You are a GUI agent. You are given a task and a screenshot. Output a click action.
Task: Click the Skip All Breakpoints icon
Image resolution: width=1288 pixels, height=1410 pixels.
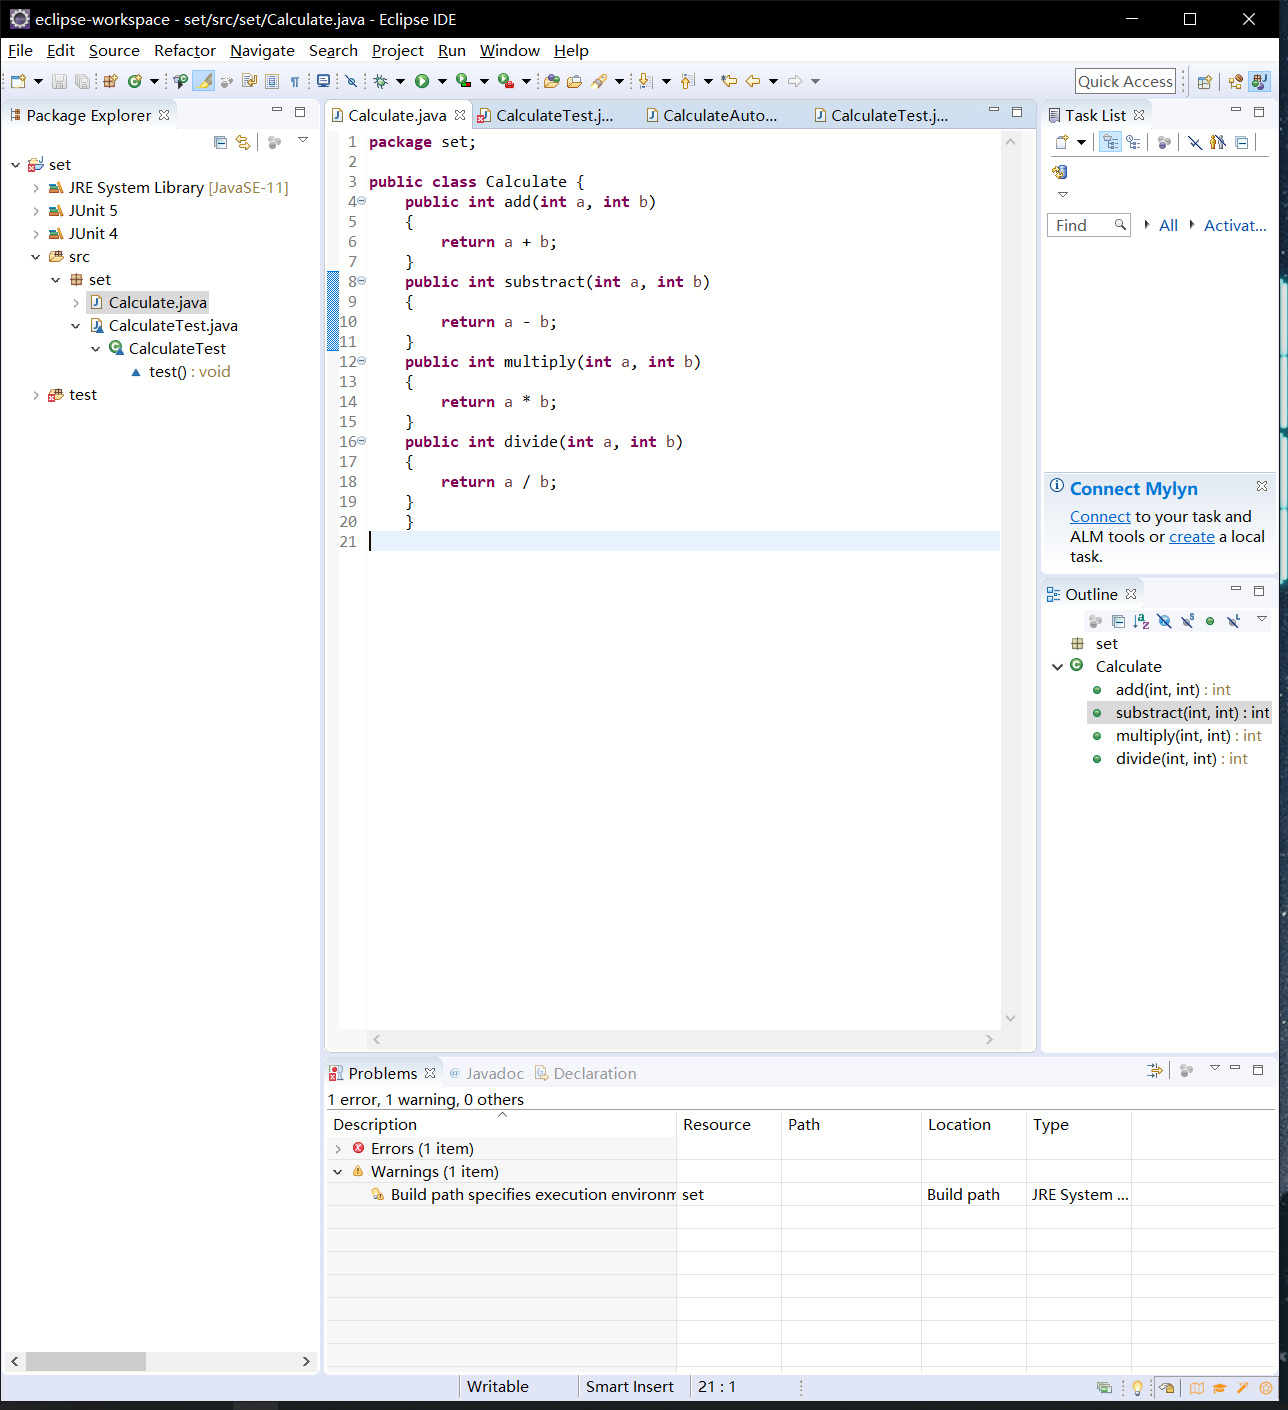tap(351, 81)
